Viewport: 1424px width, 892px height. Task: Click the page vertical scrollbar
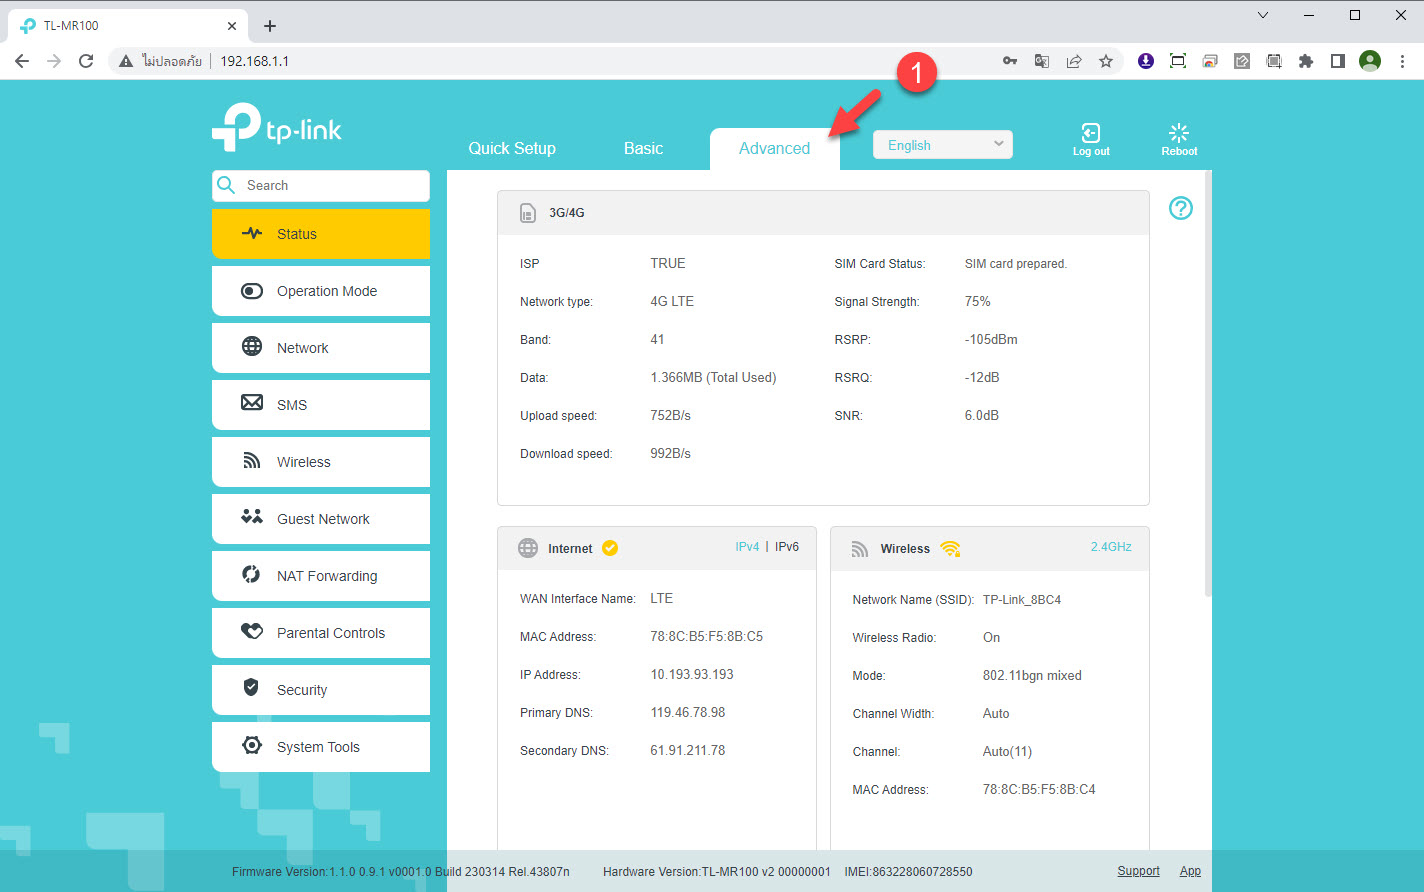(1208, 385)
